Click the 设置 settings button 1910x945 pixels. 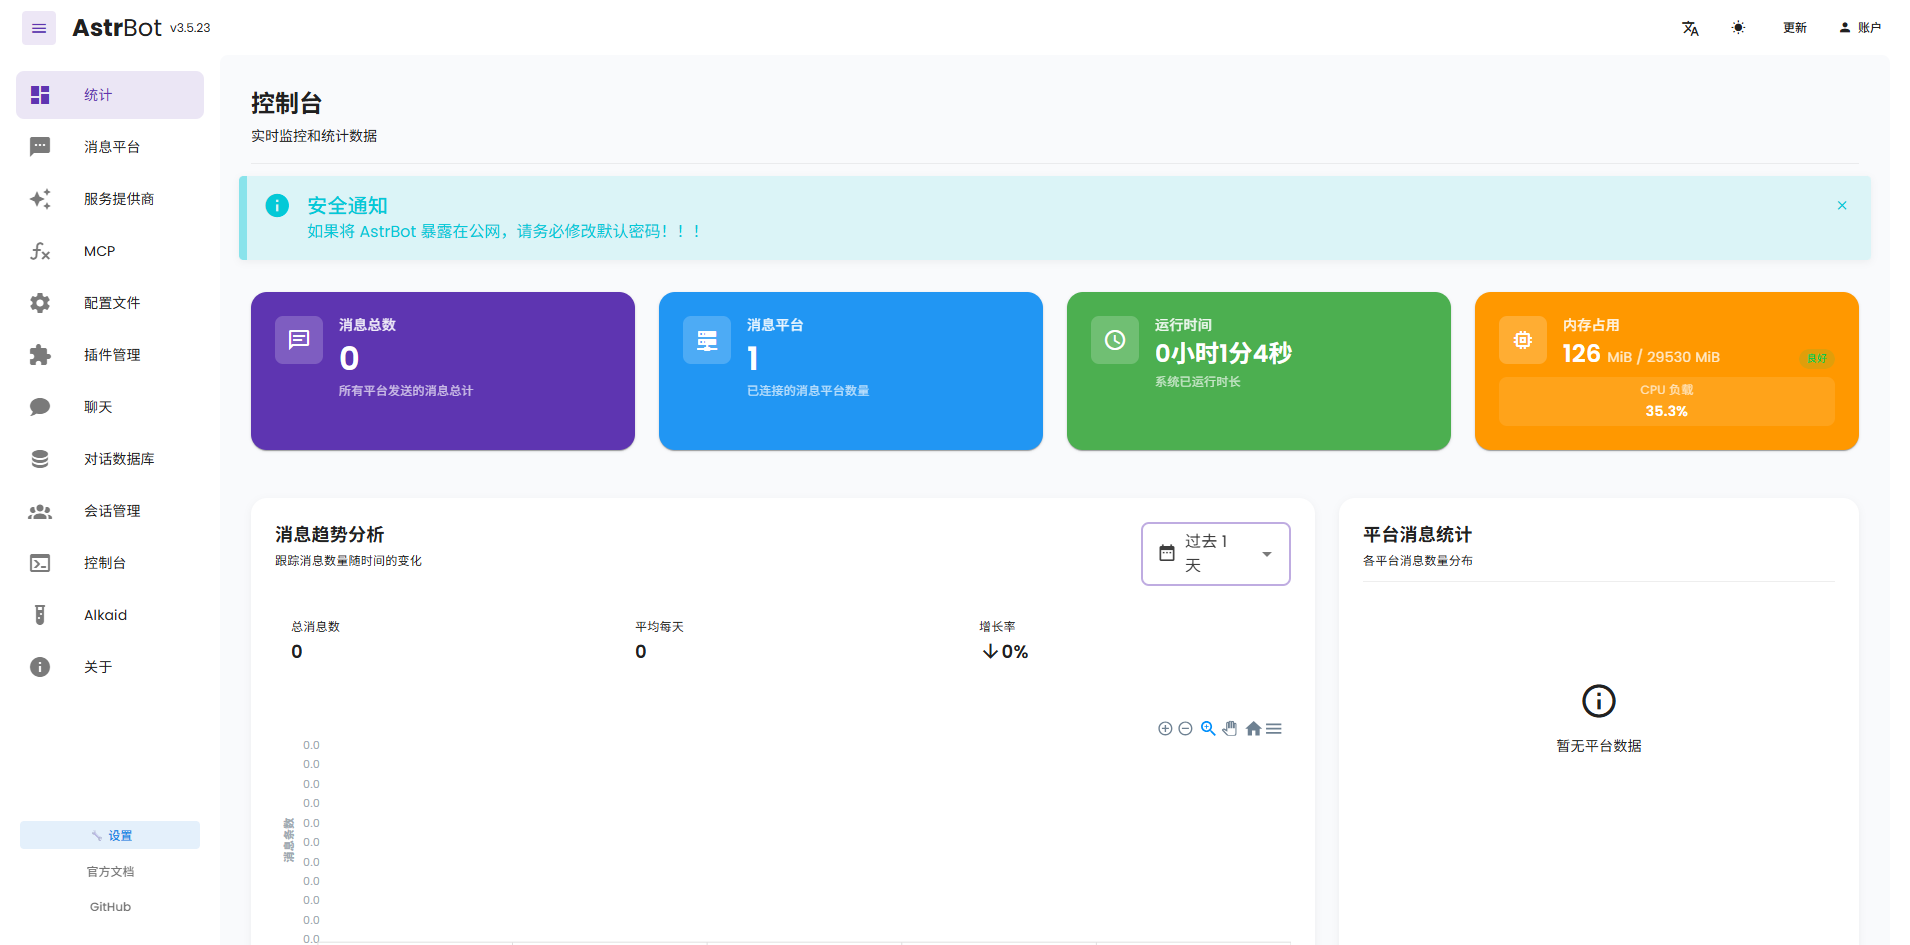click(x=110, y=835)
